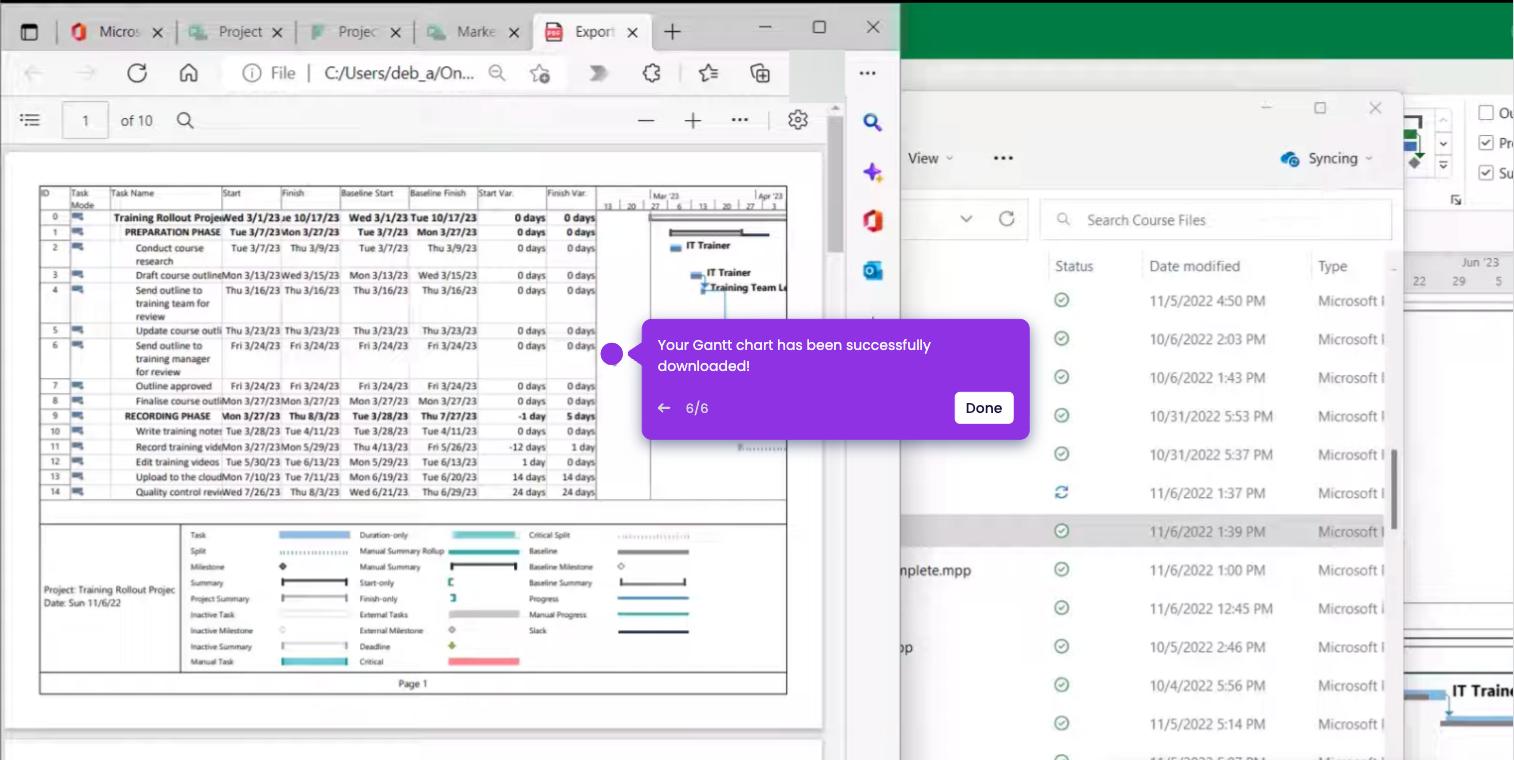This screenshot has height=760, width=1514.
Task: Open the Edge browser's new tab button
Action: [x=672, y=32]
